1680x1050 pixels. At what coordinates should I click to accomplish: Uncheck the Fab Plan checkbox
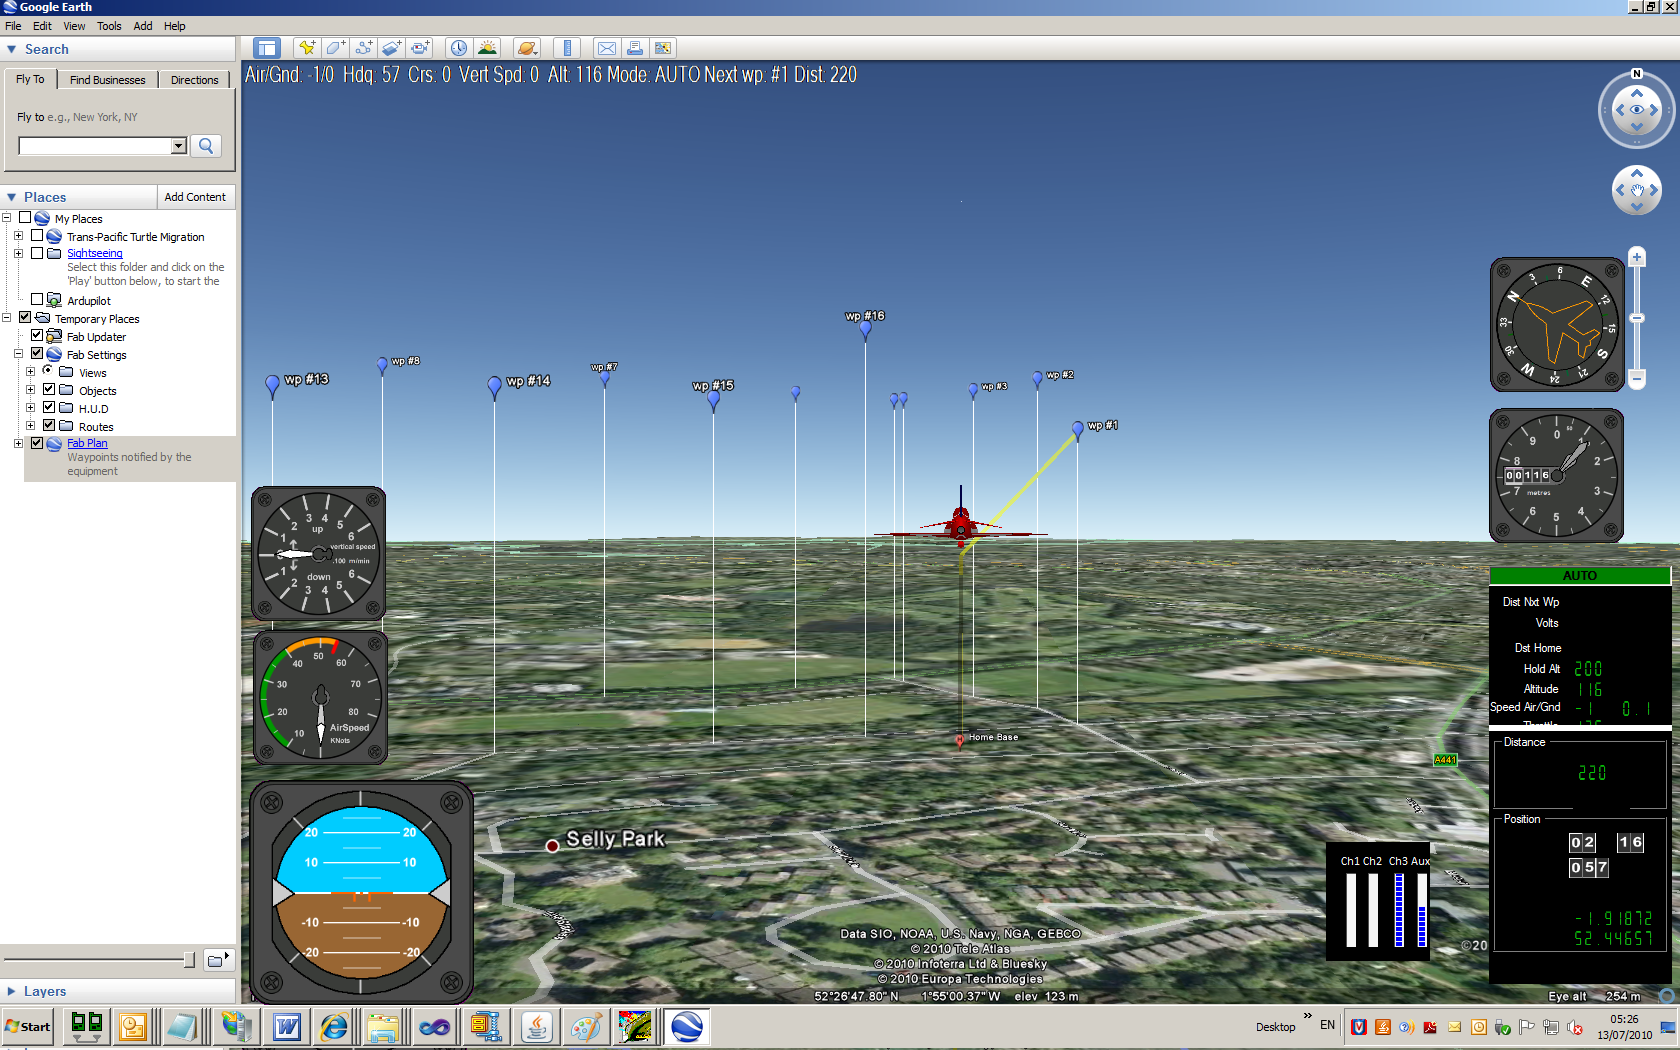pos(37,443)
